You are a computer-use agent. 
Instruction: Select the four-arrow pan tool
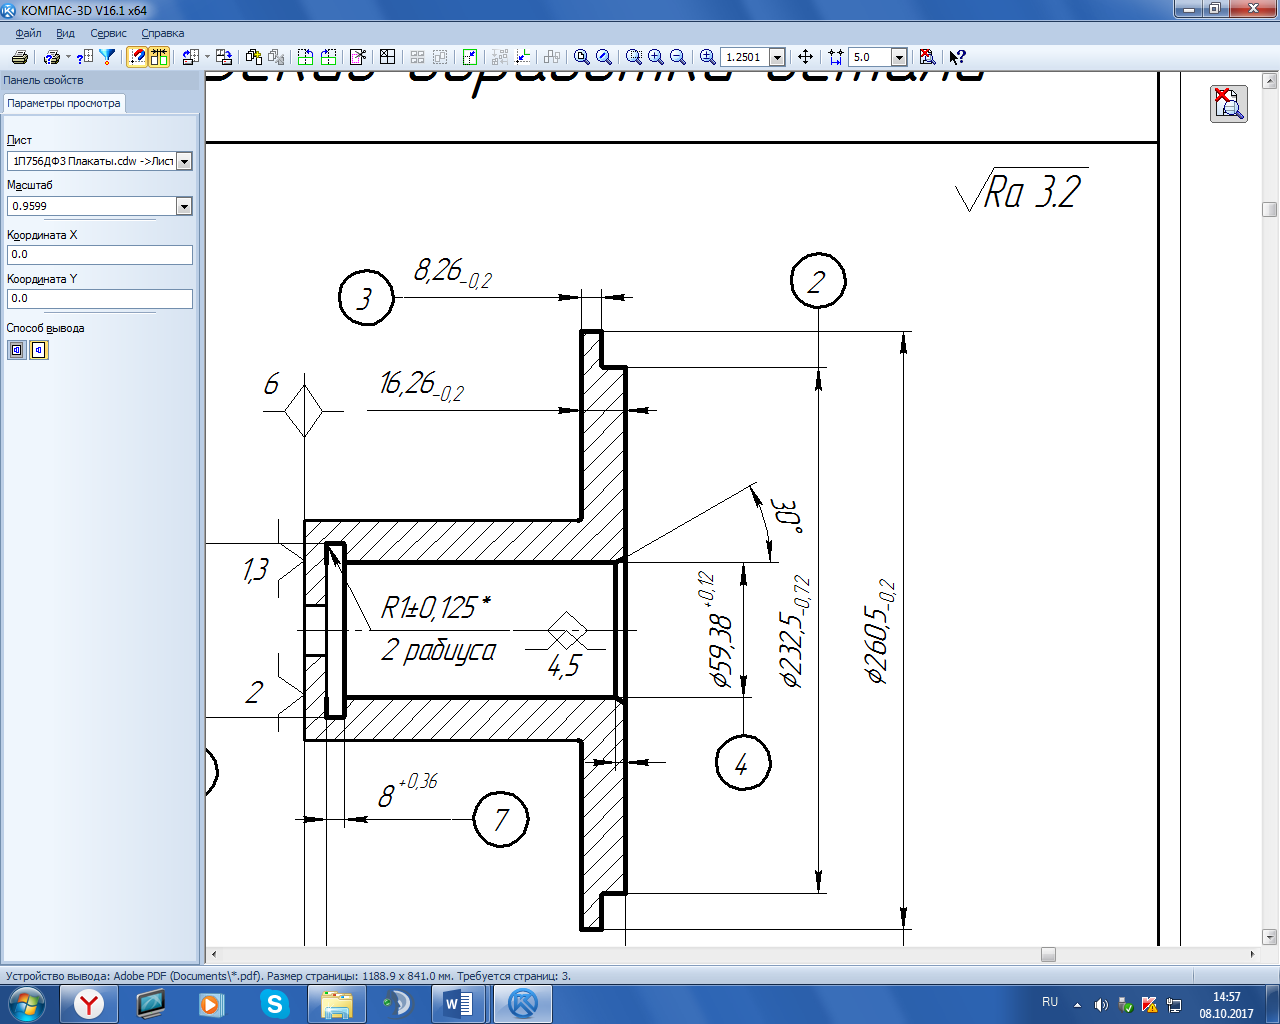tap(806, 57)
